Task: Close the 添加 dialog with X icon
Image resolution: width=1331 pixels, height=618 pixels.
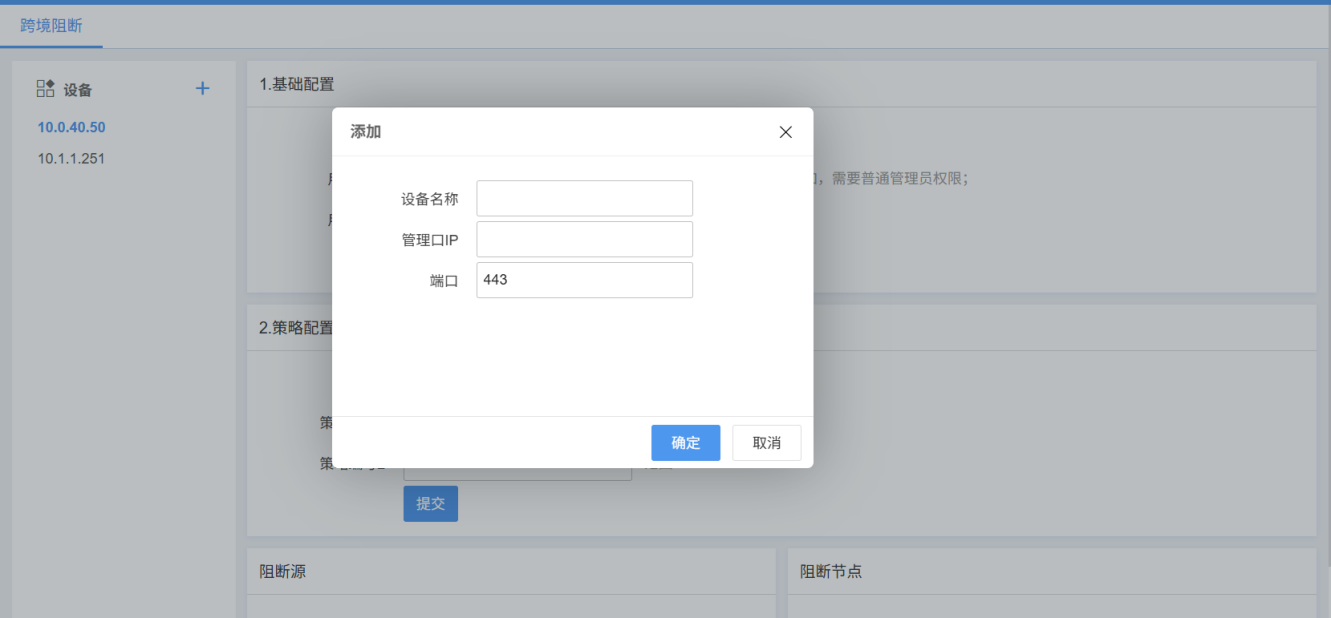Action: click(x=785, y=132)
